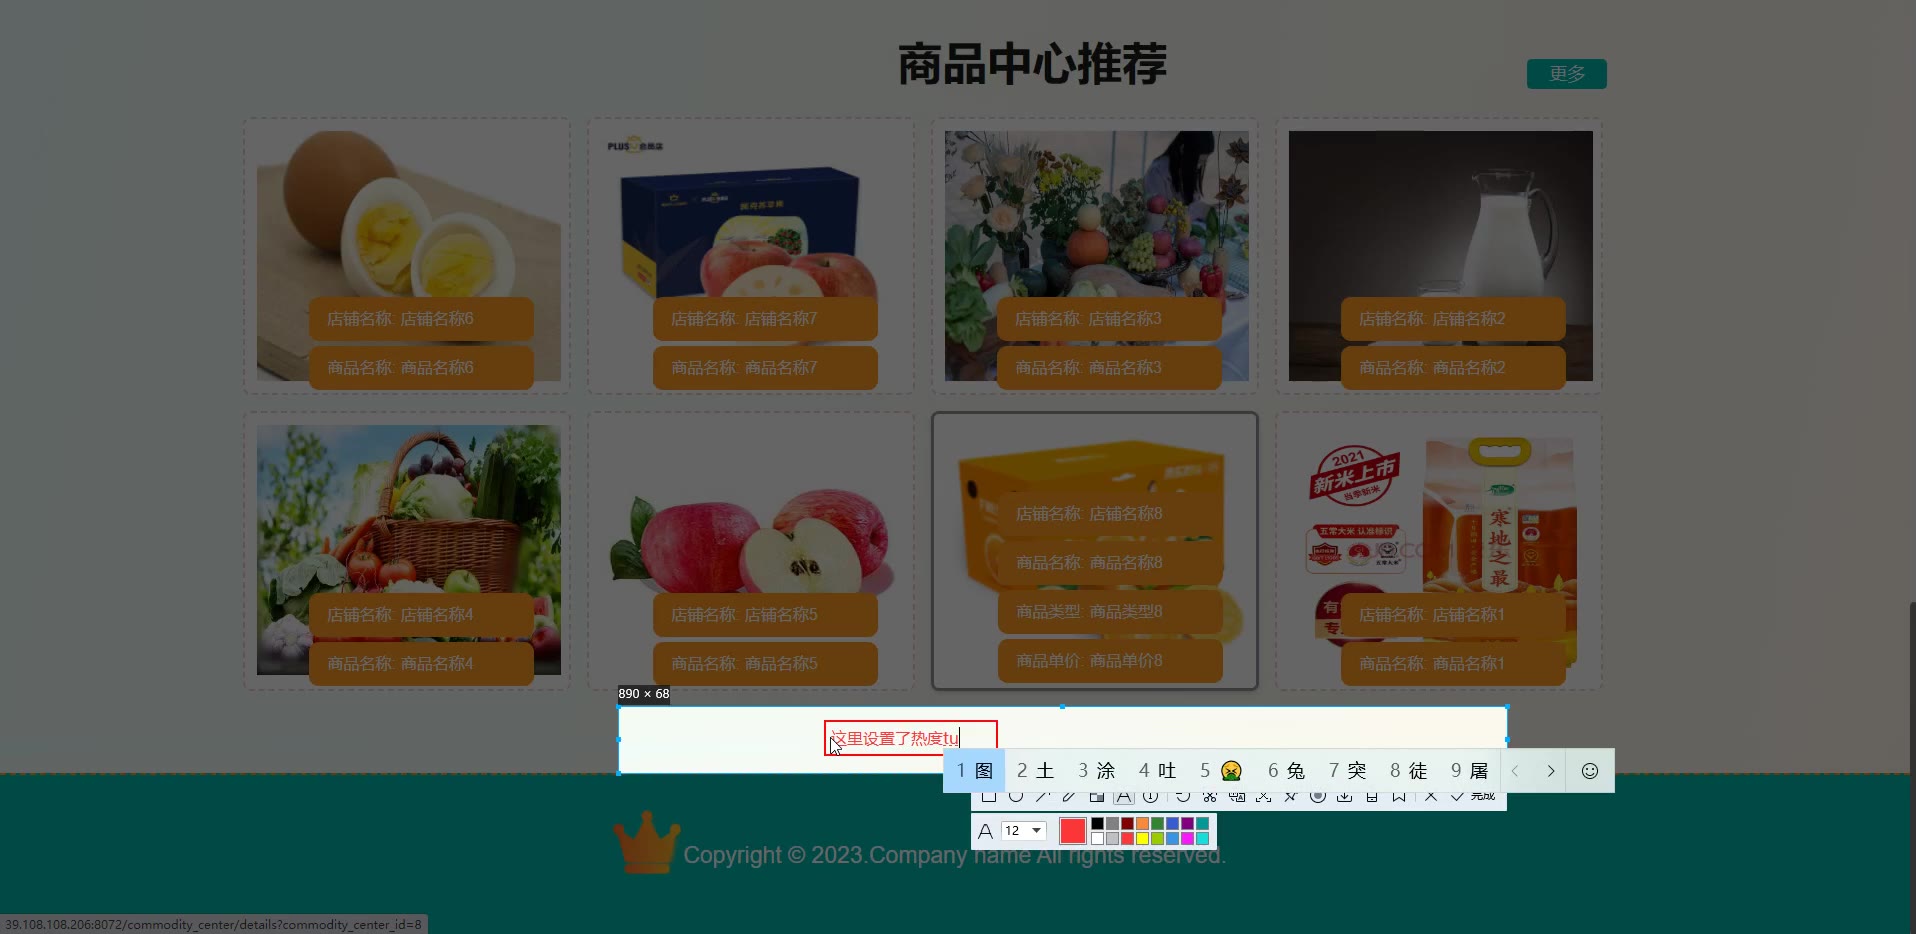Screen dimensions: 1916x934
Task: Click the checkmark 完成 finish button
Action: click(1472, 797)
